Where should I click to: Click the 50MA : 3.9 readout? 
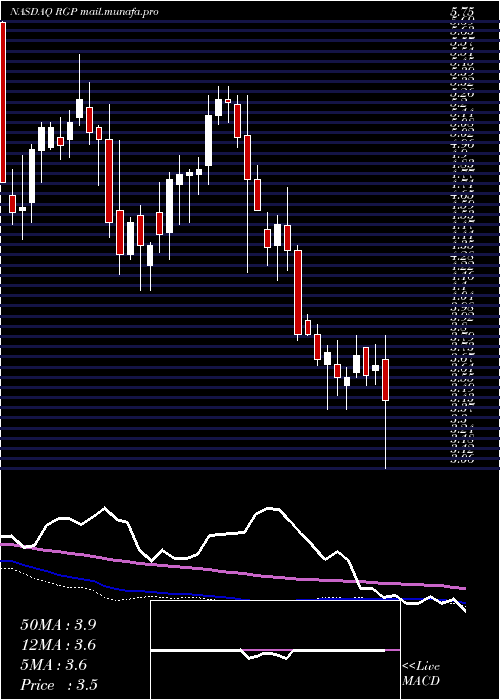(x=58, y=625)
